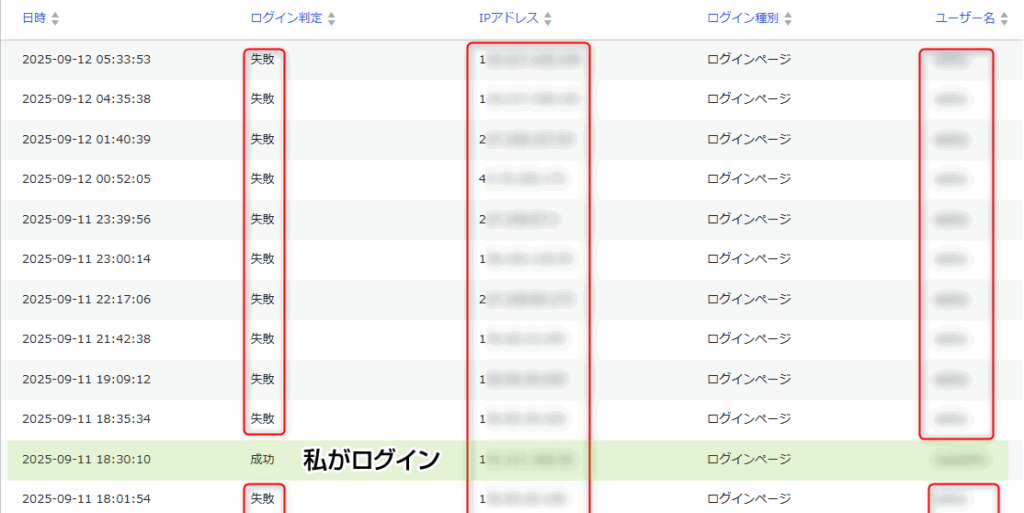Select the date 2025-09-11 19:09:12

coord(86,379)
